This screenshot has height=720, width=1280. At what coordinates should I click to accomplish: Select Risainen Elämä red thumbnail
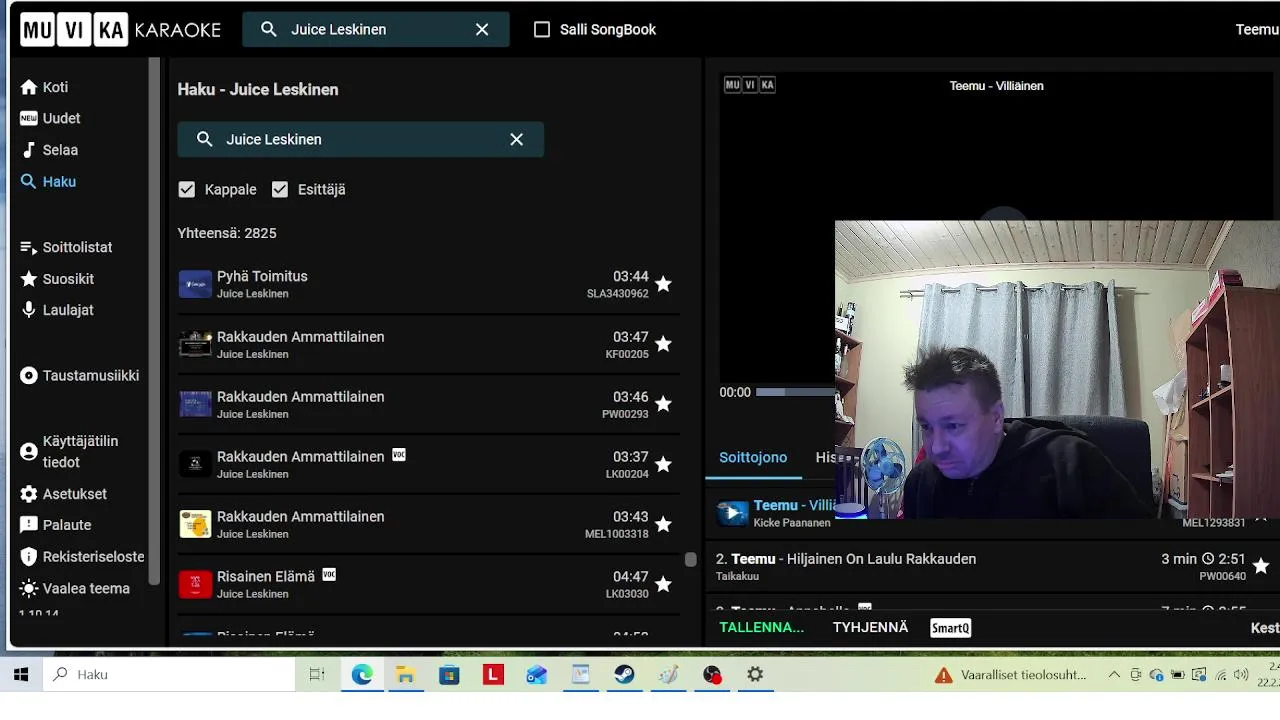195,584
